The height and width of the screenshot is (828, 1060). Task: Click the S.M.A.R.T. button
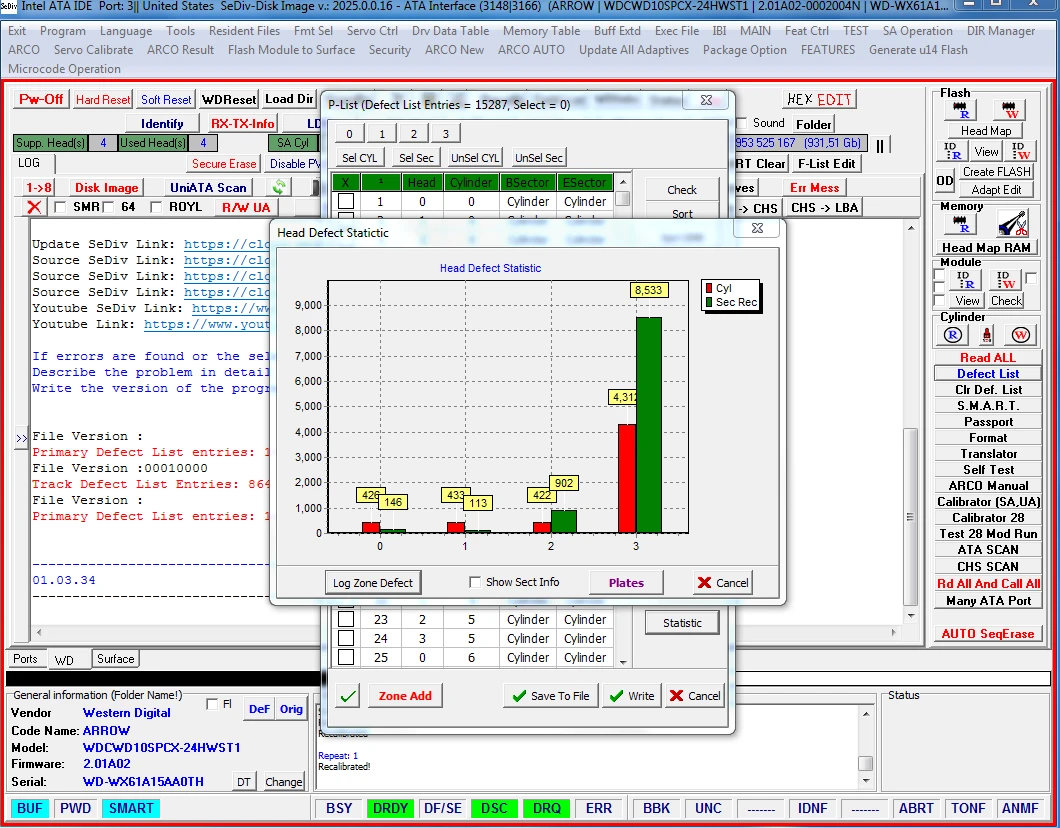click(988, 406)
